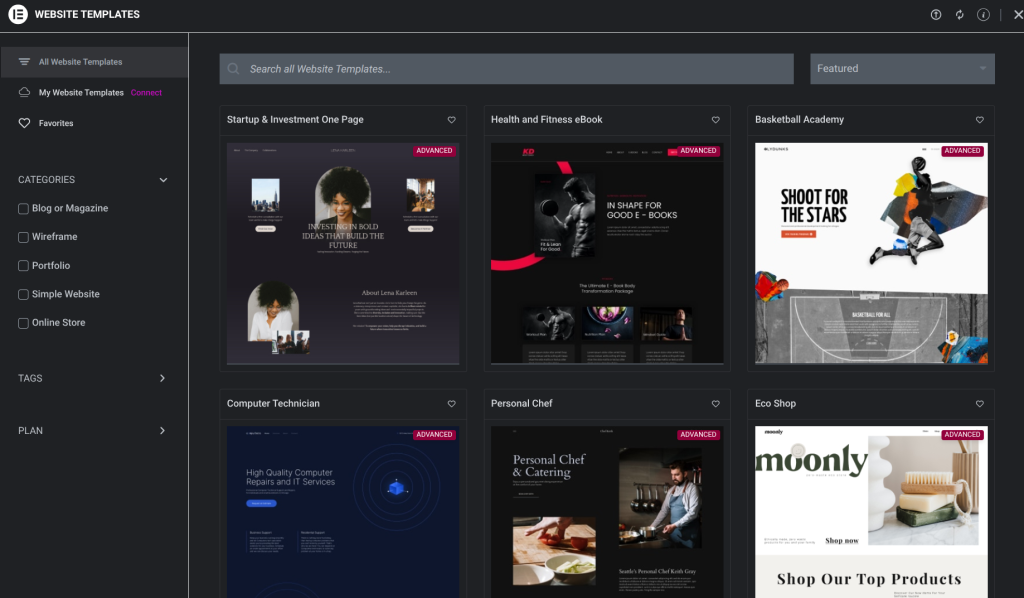Click the Startup & Investment One Page title
The height and width of the screenshot is (598, 1024).
coord(295,119)
